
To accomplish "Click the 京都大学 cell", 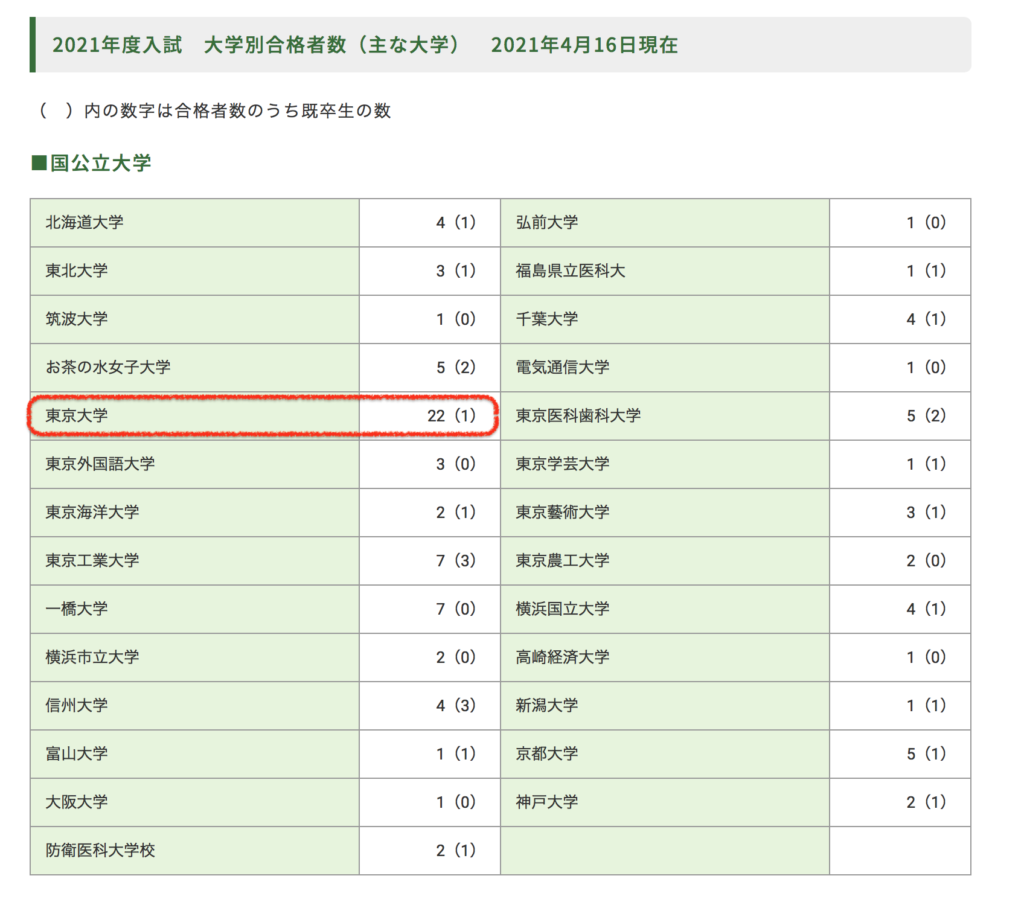I will point(665,754).
